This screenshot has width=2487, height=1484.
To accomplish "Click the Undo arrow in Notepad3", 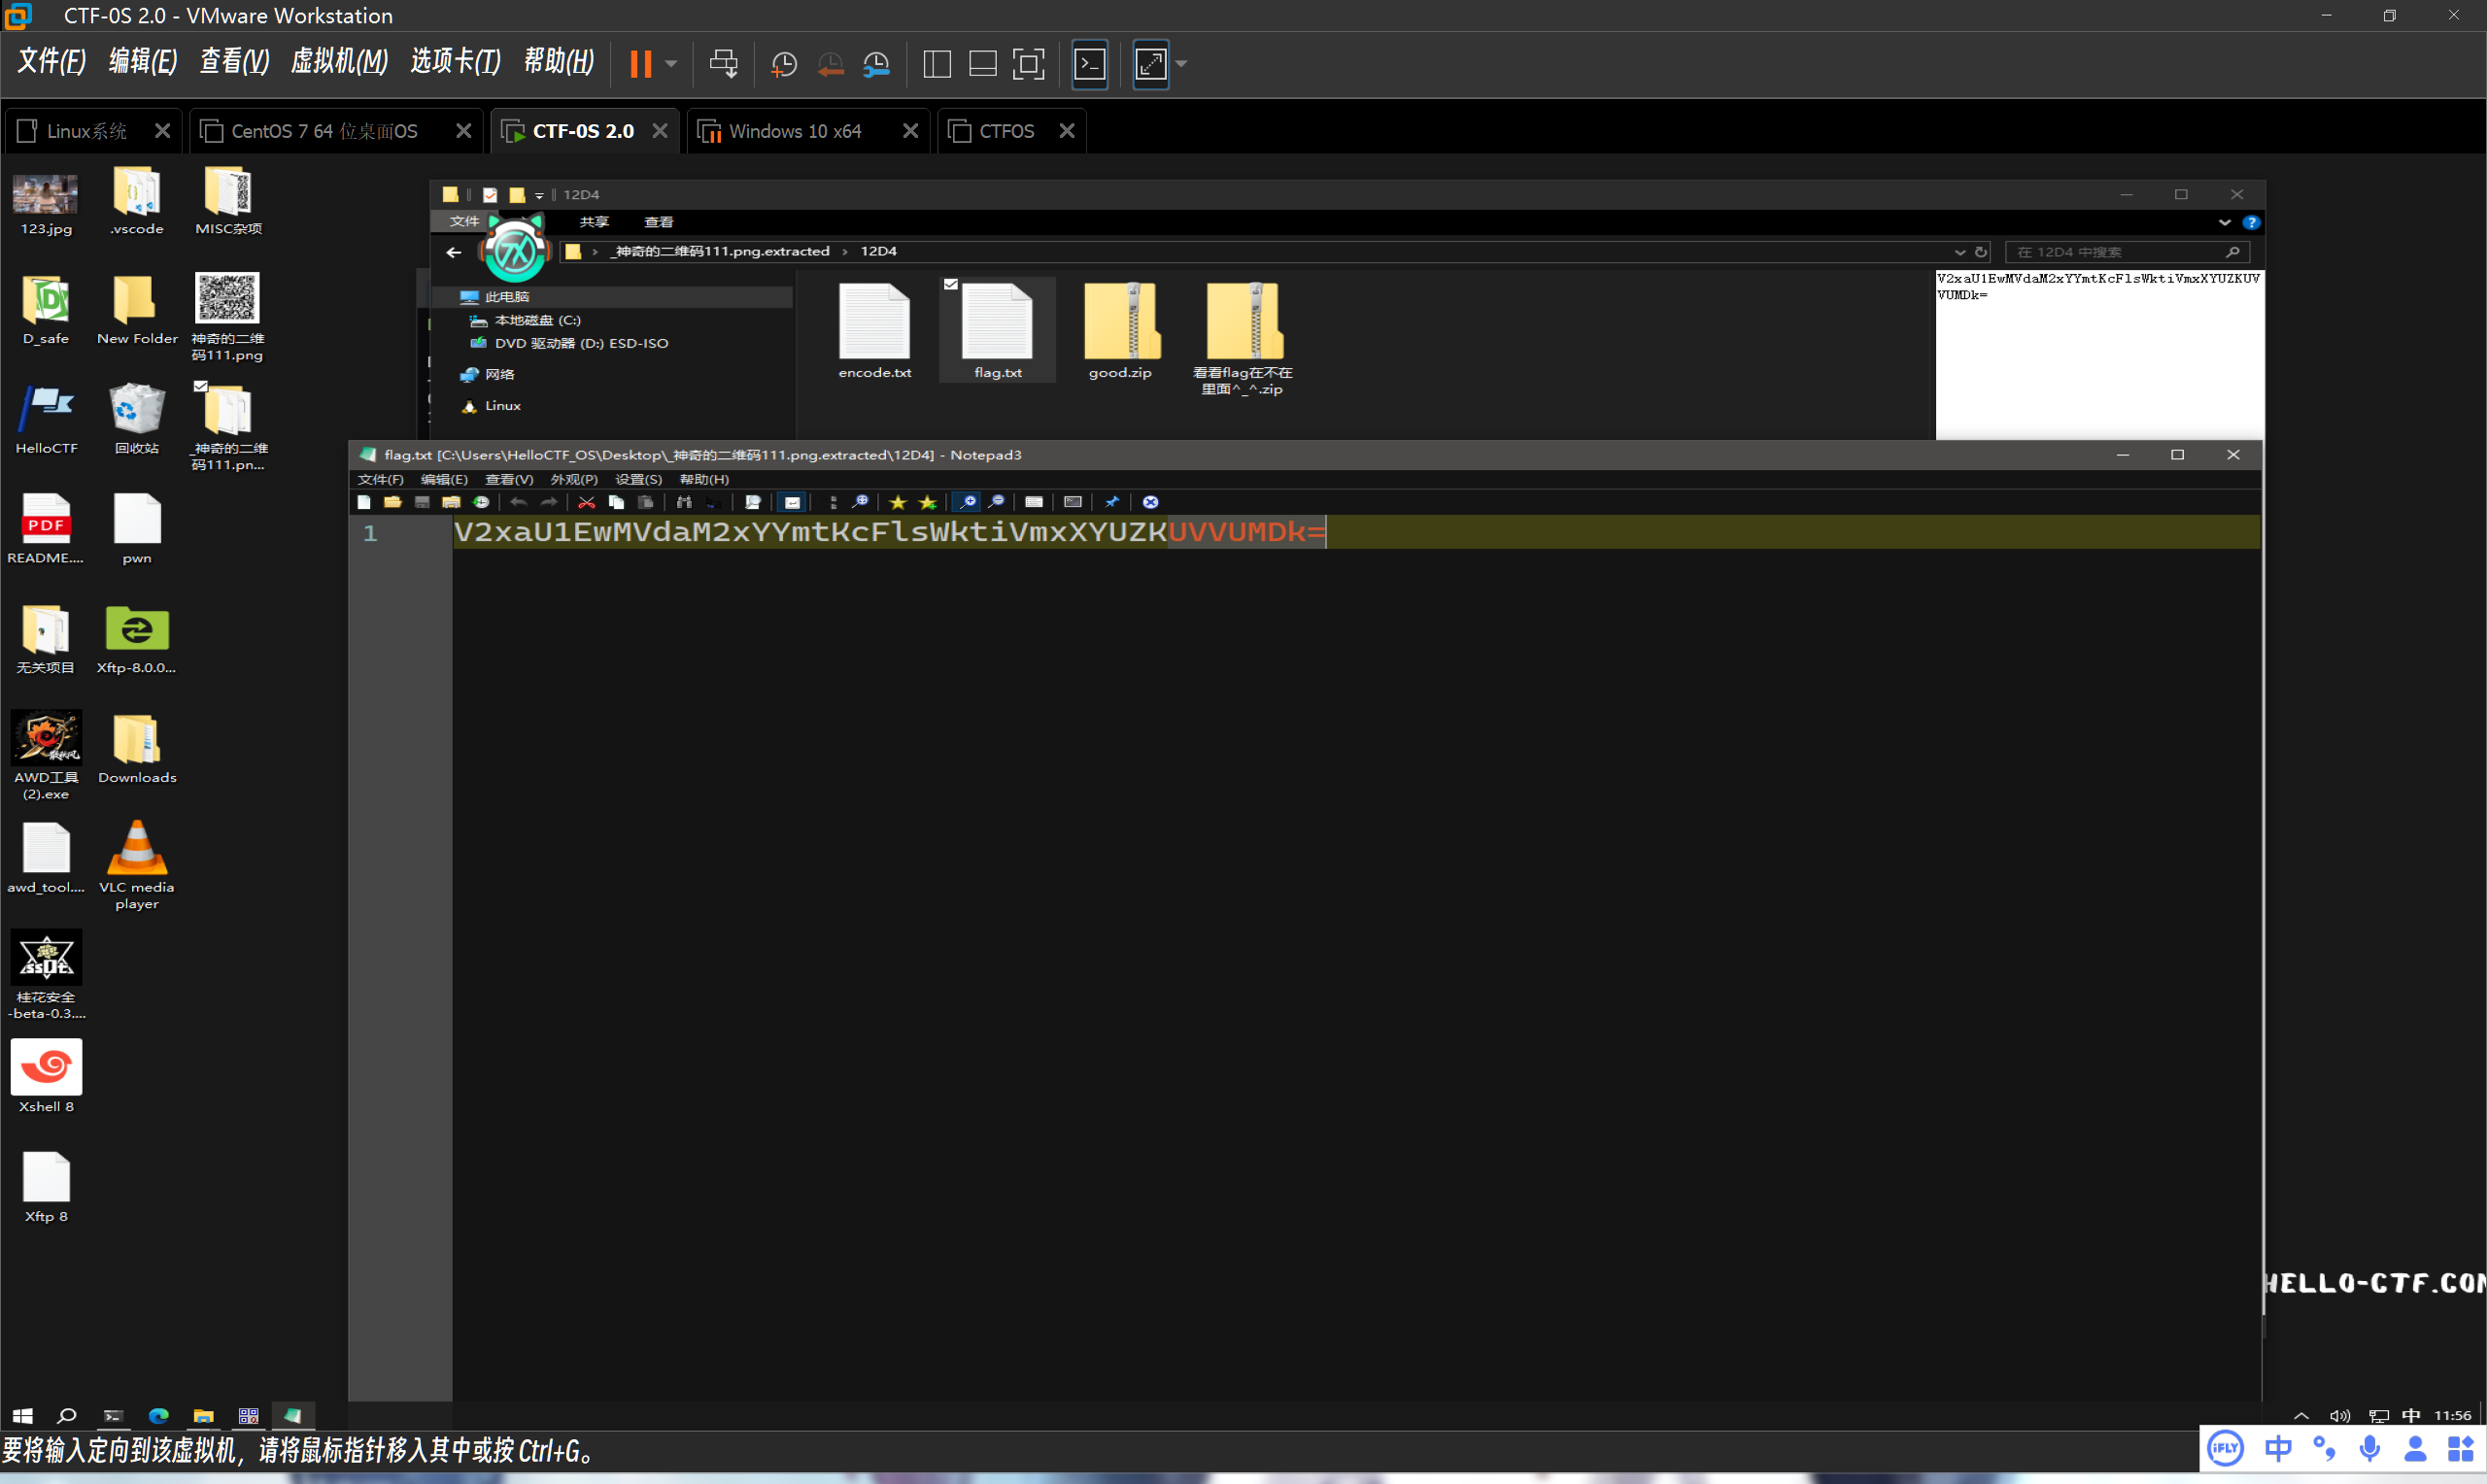I will [x=518, y=502].
